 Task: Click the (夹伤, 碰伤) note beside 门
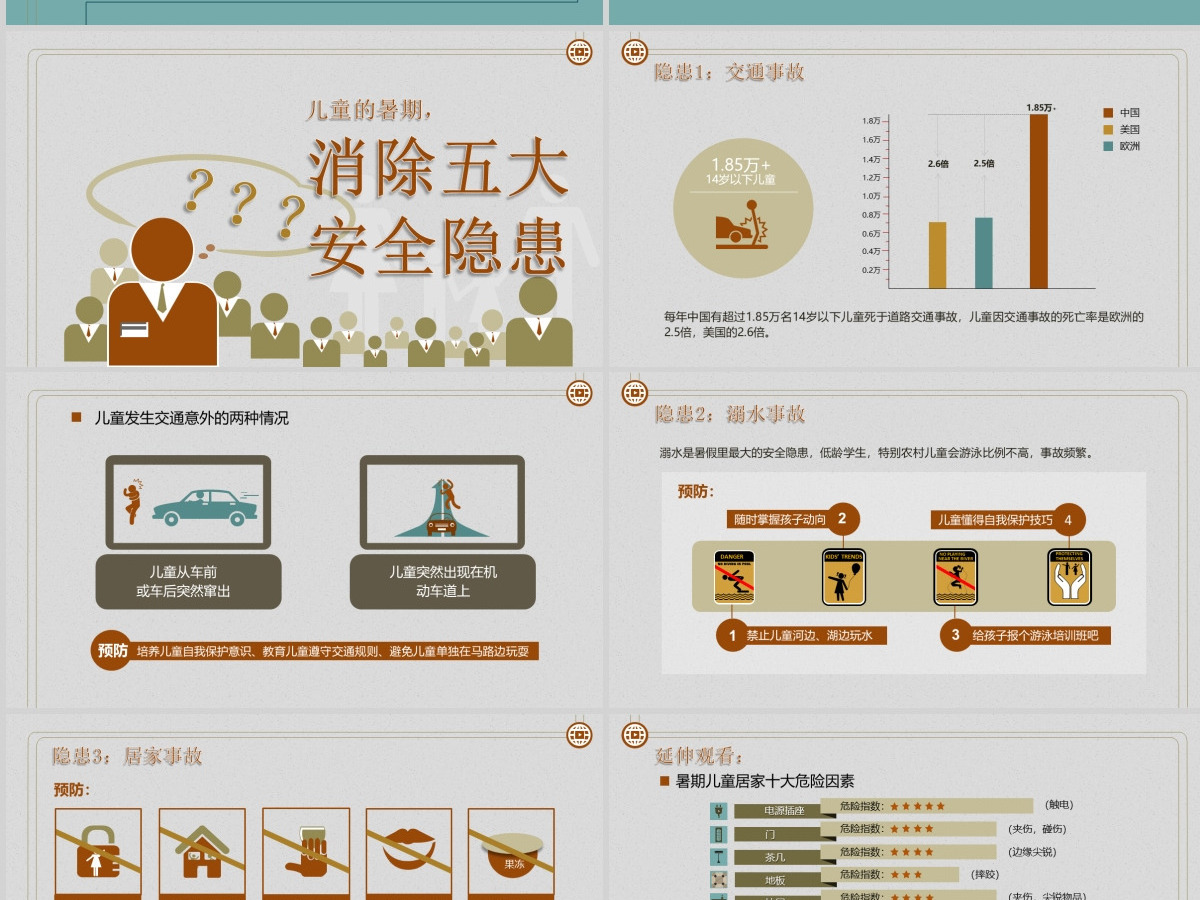1038,829
